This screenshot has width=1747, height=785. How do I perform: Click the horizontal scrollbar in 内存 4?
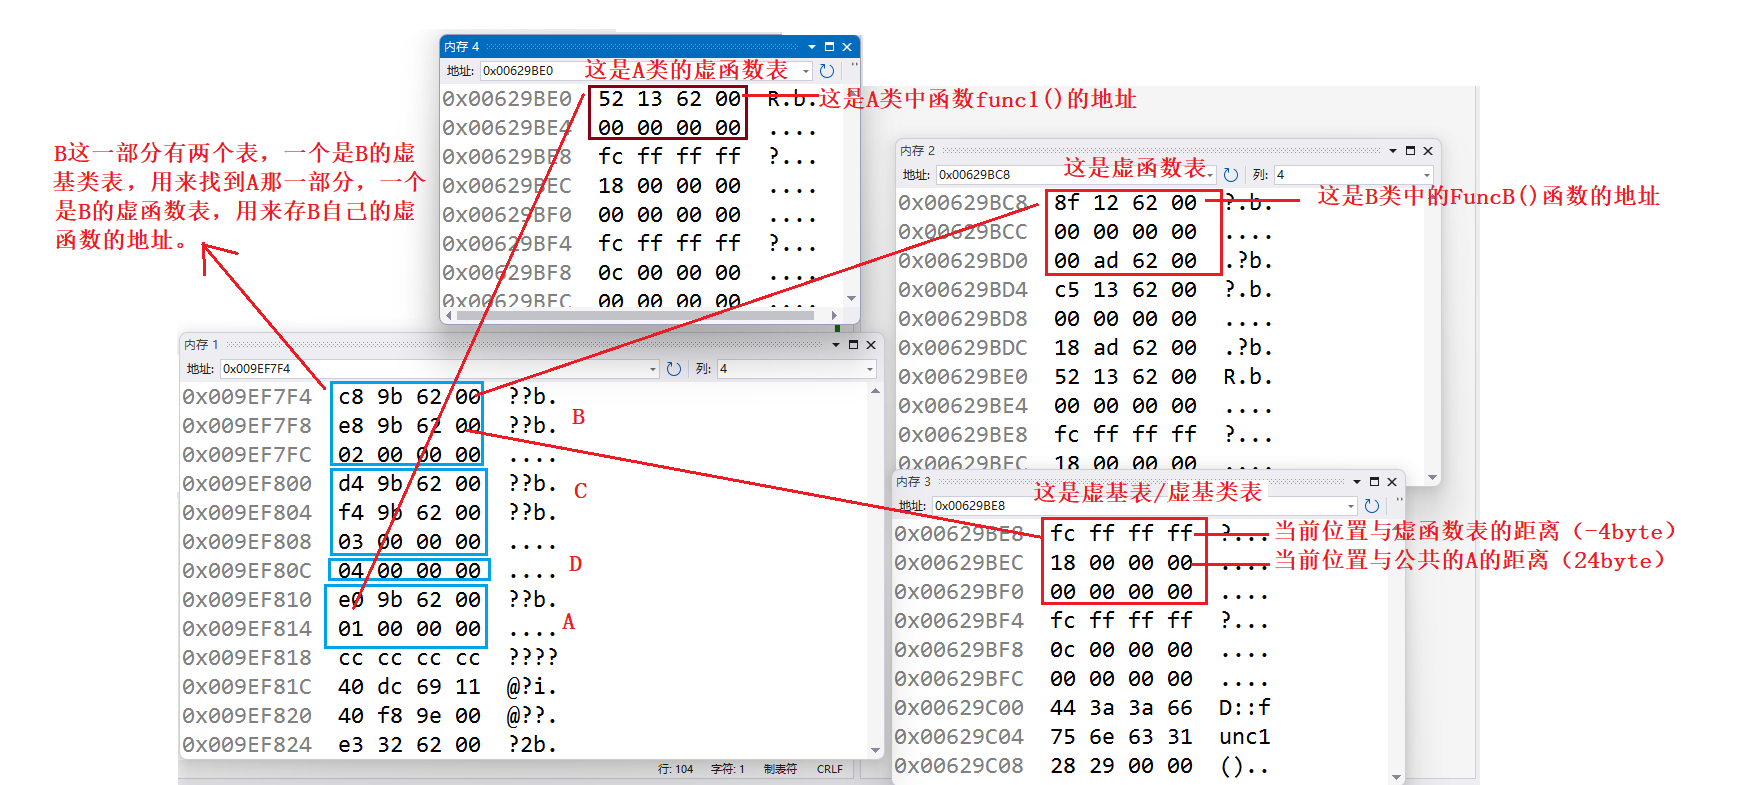(x=636, y=315)
